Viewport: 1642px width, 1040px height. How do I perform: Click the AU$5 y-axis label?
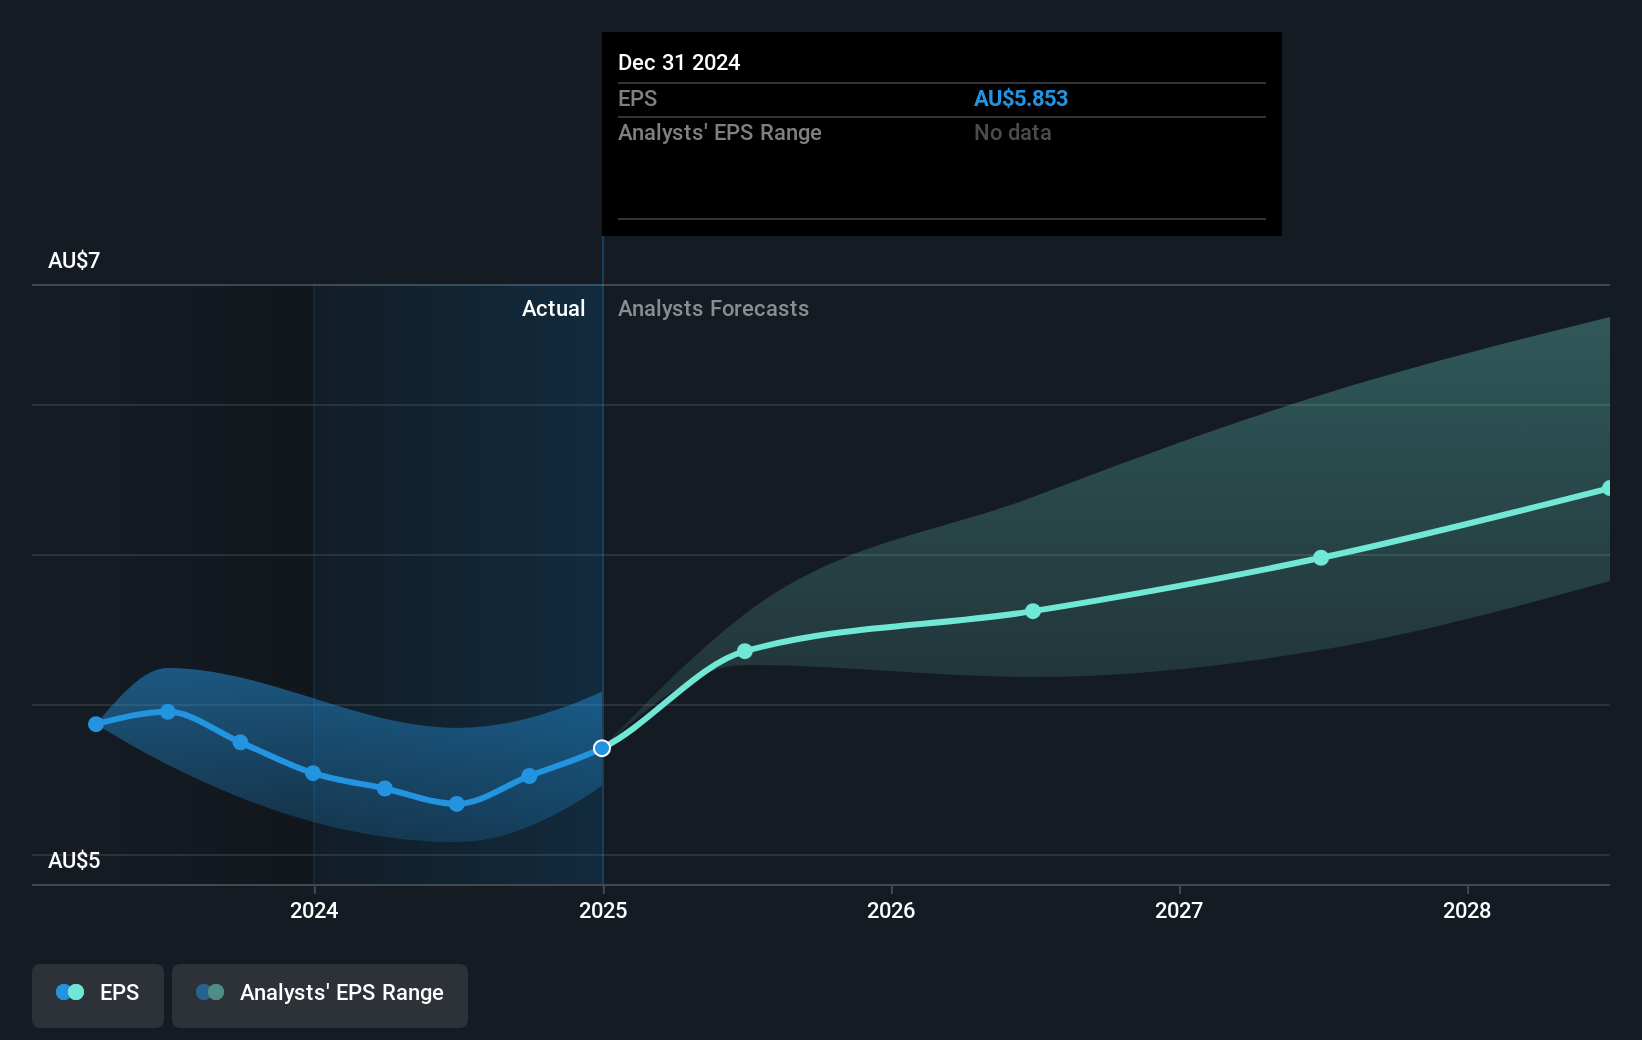[74, 860]
